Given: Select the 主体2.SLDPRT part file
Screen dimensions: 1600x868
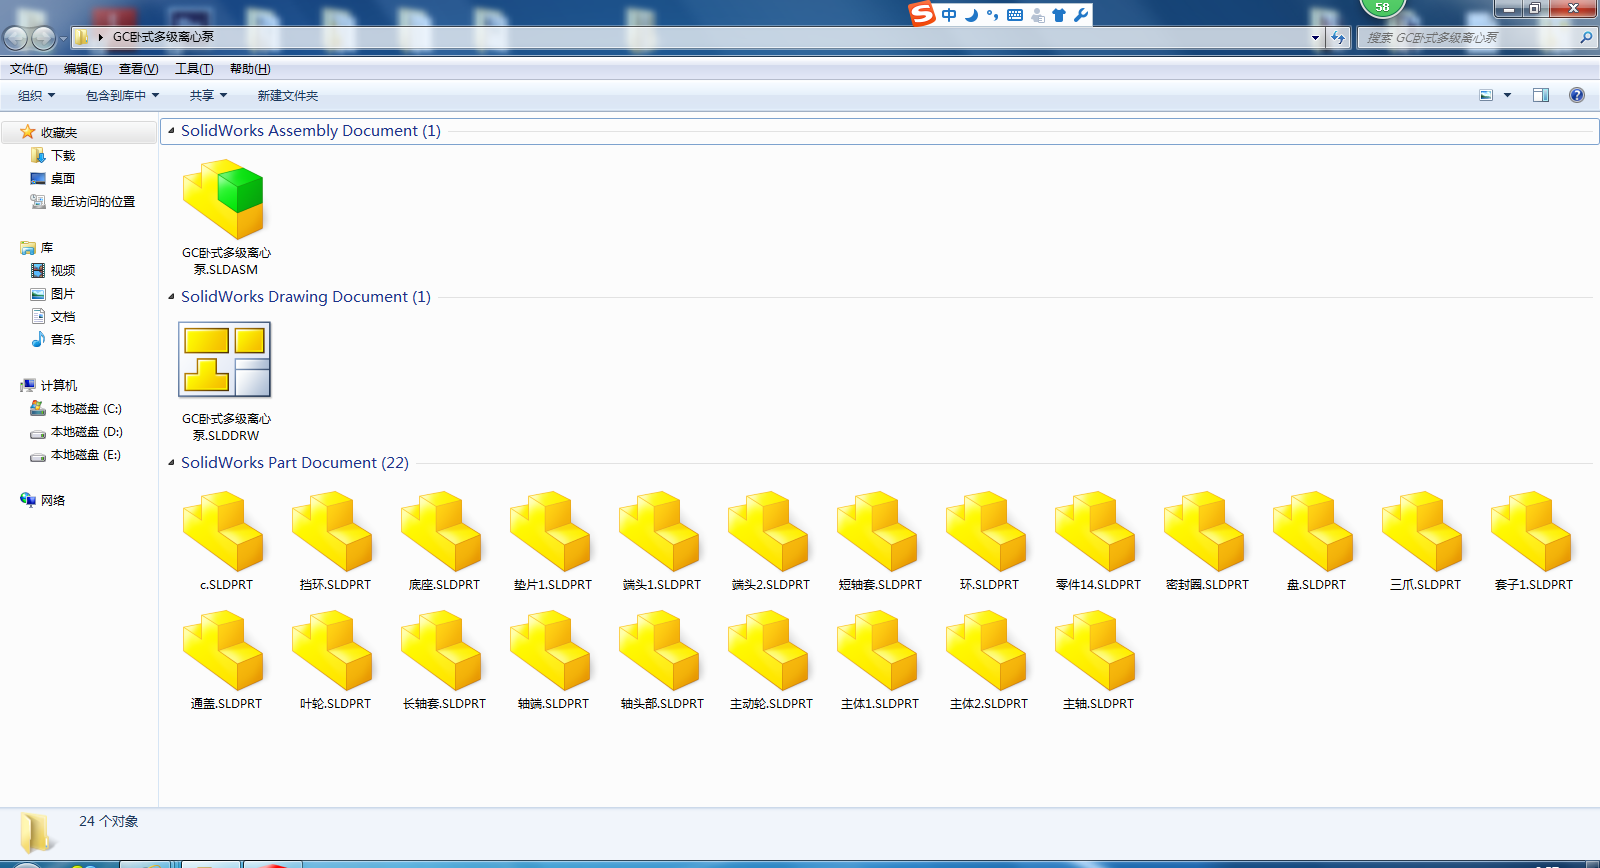Looking at the screenshot, I should [988, 660].
